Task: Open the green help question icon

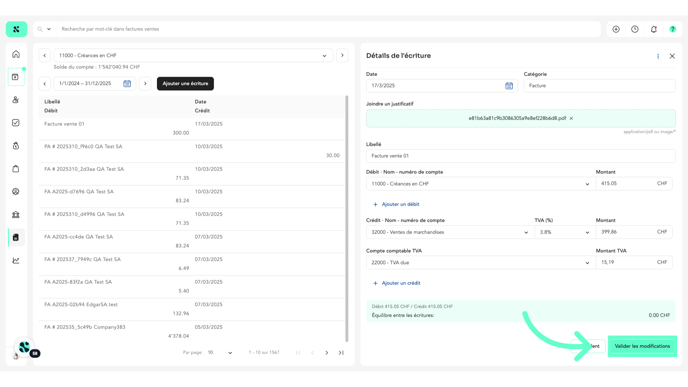Action: pos(673,29)
